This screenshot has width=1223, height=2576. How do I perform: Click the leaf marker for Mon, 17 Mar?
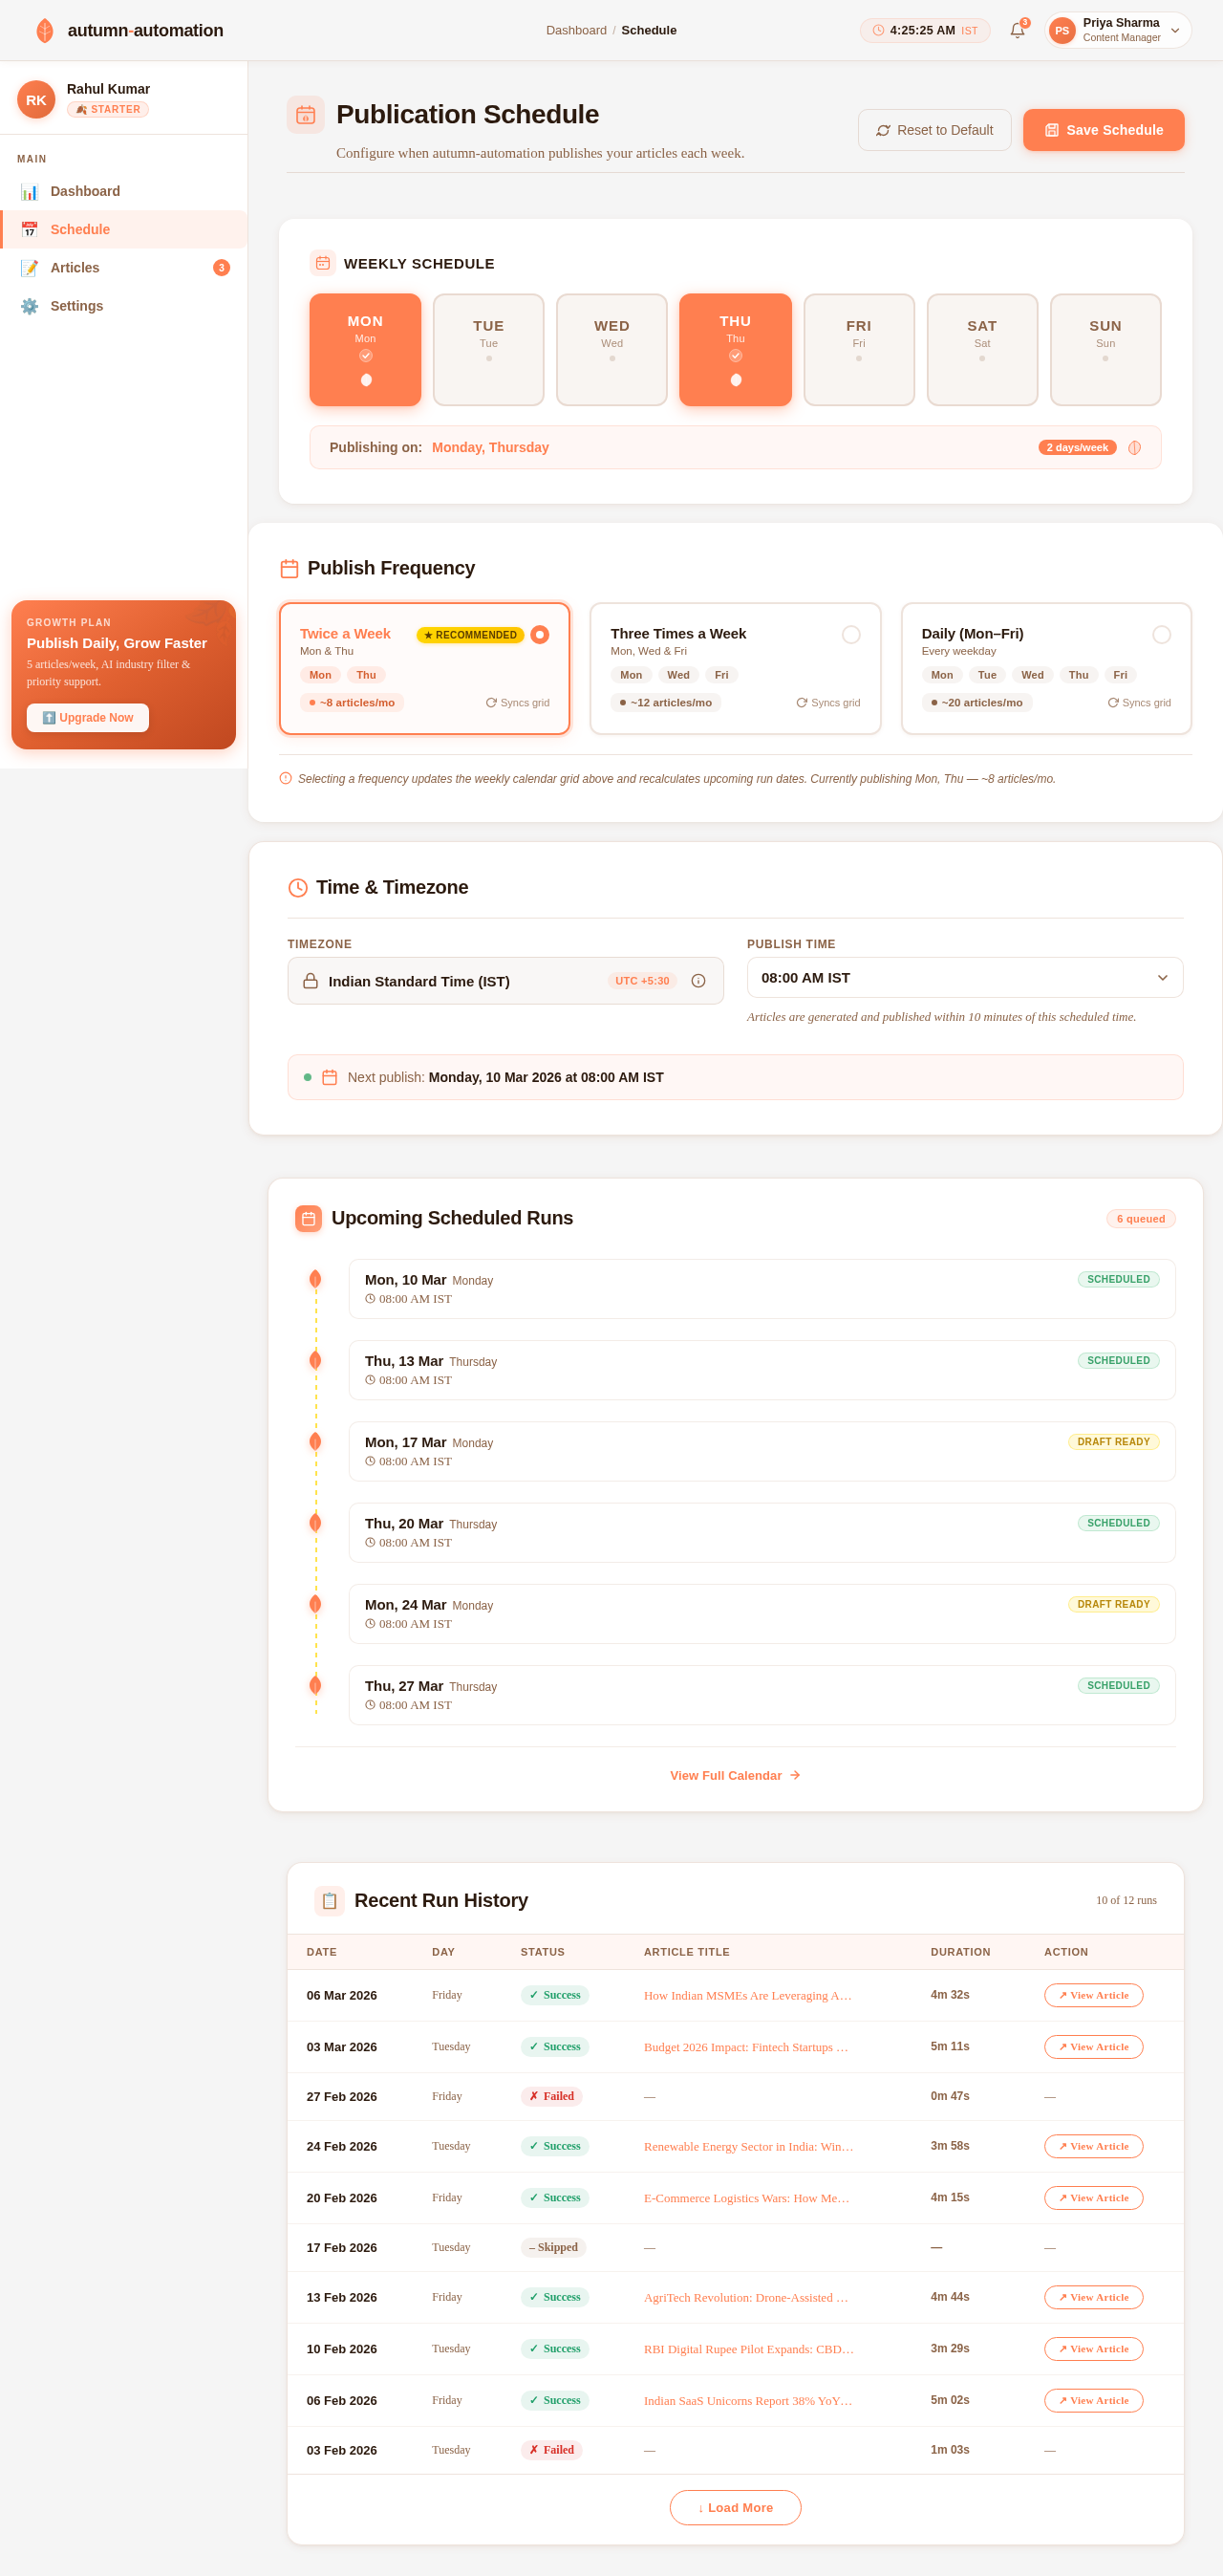(x=315, y=1441)
